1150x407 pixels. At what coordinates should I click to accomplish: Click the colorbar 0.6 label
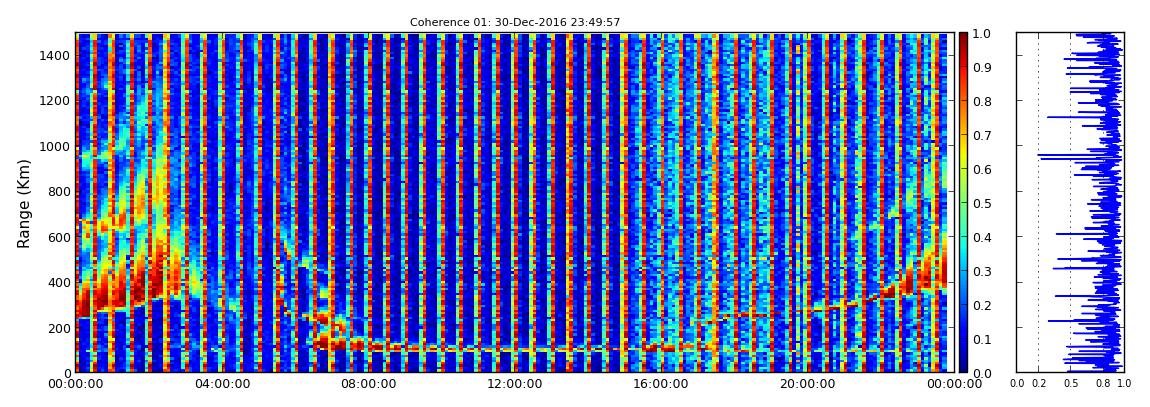984,169
